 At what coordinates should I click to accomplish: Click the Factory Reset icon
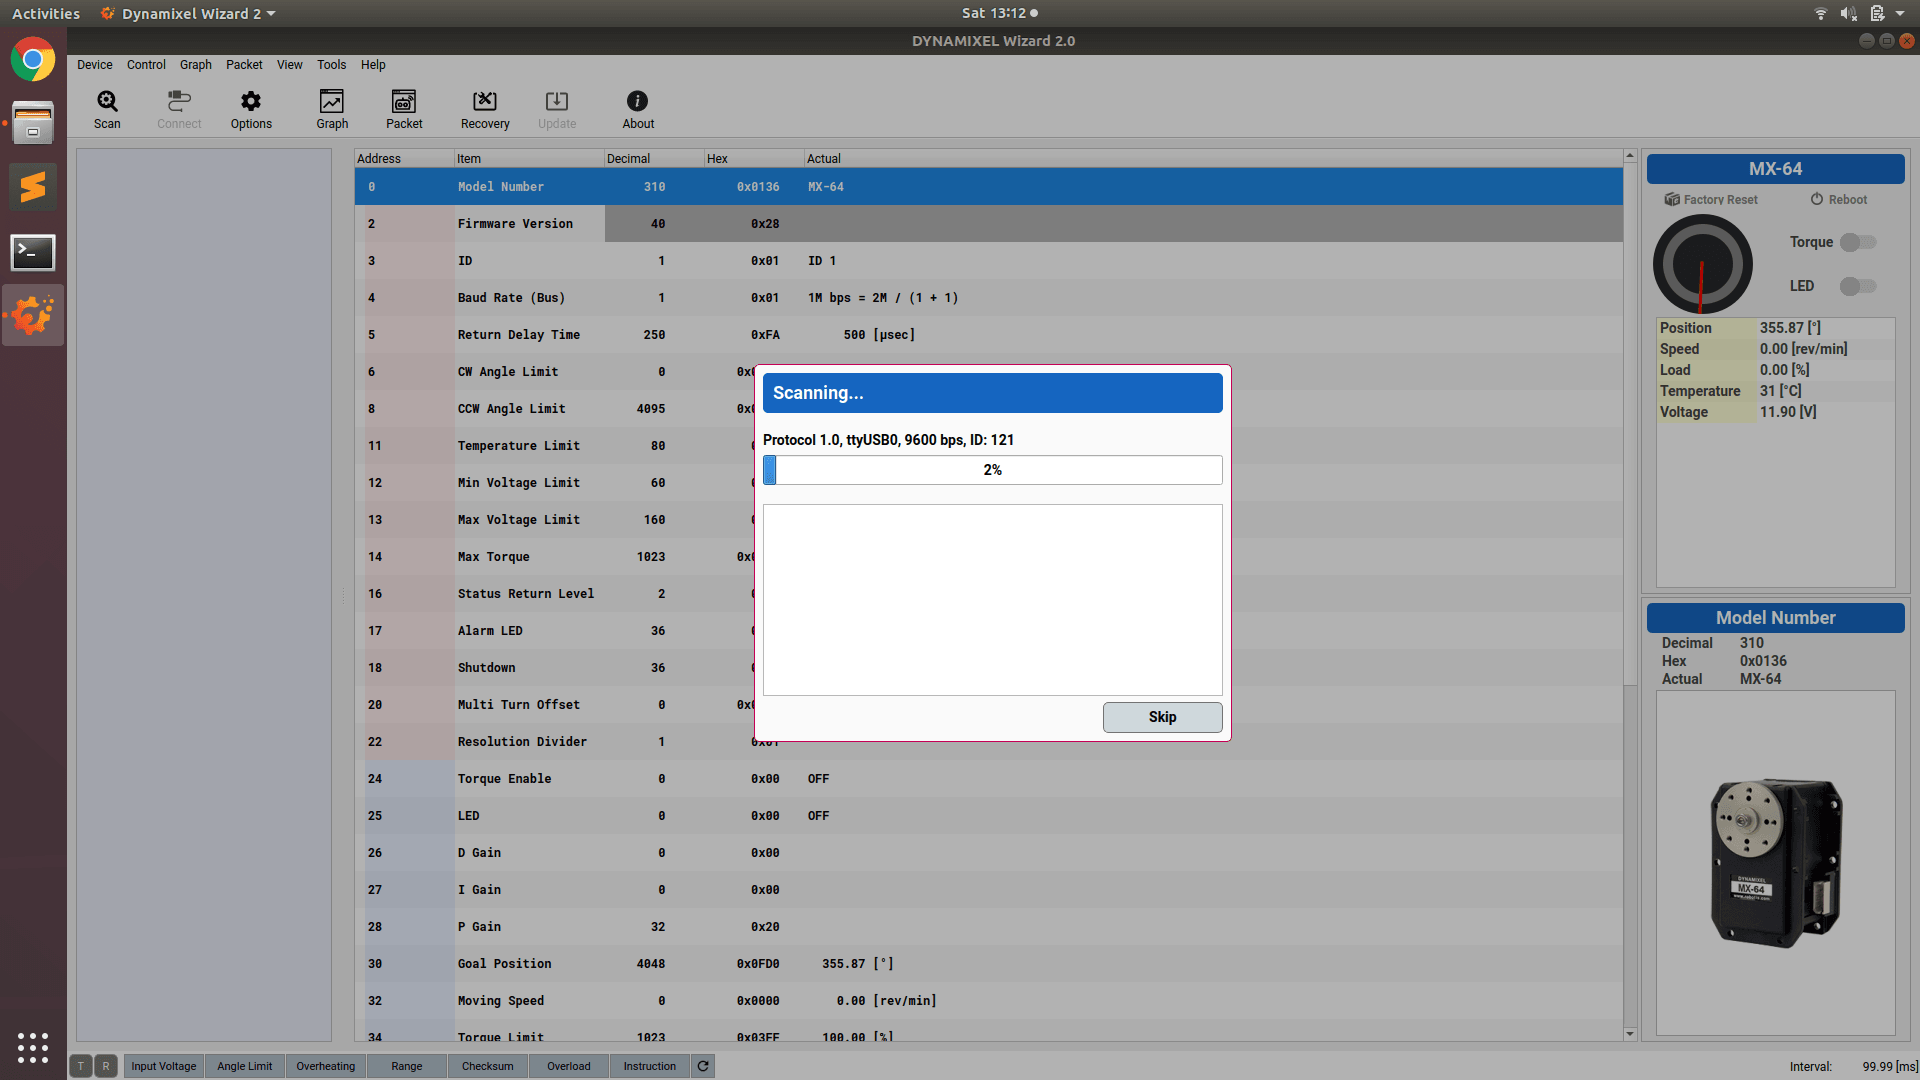click(x=1672, y=200)
